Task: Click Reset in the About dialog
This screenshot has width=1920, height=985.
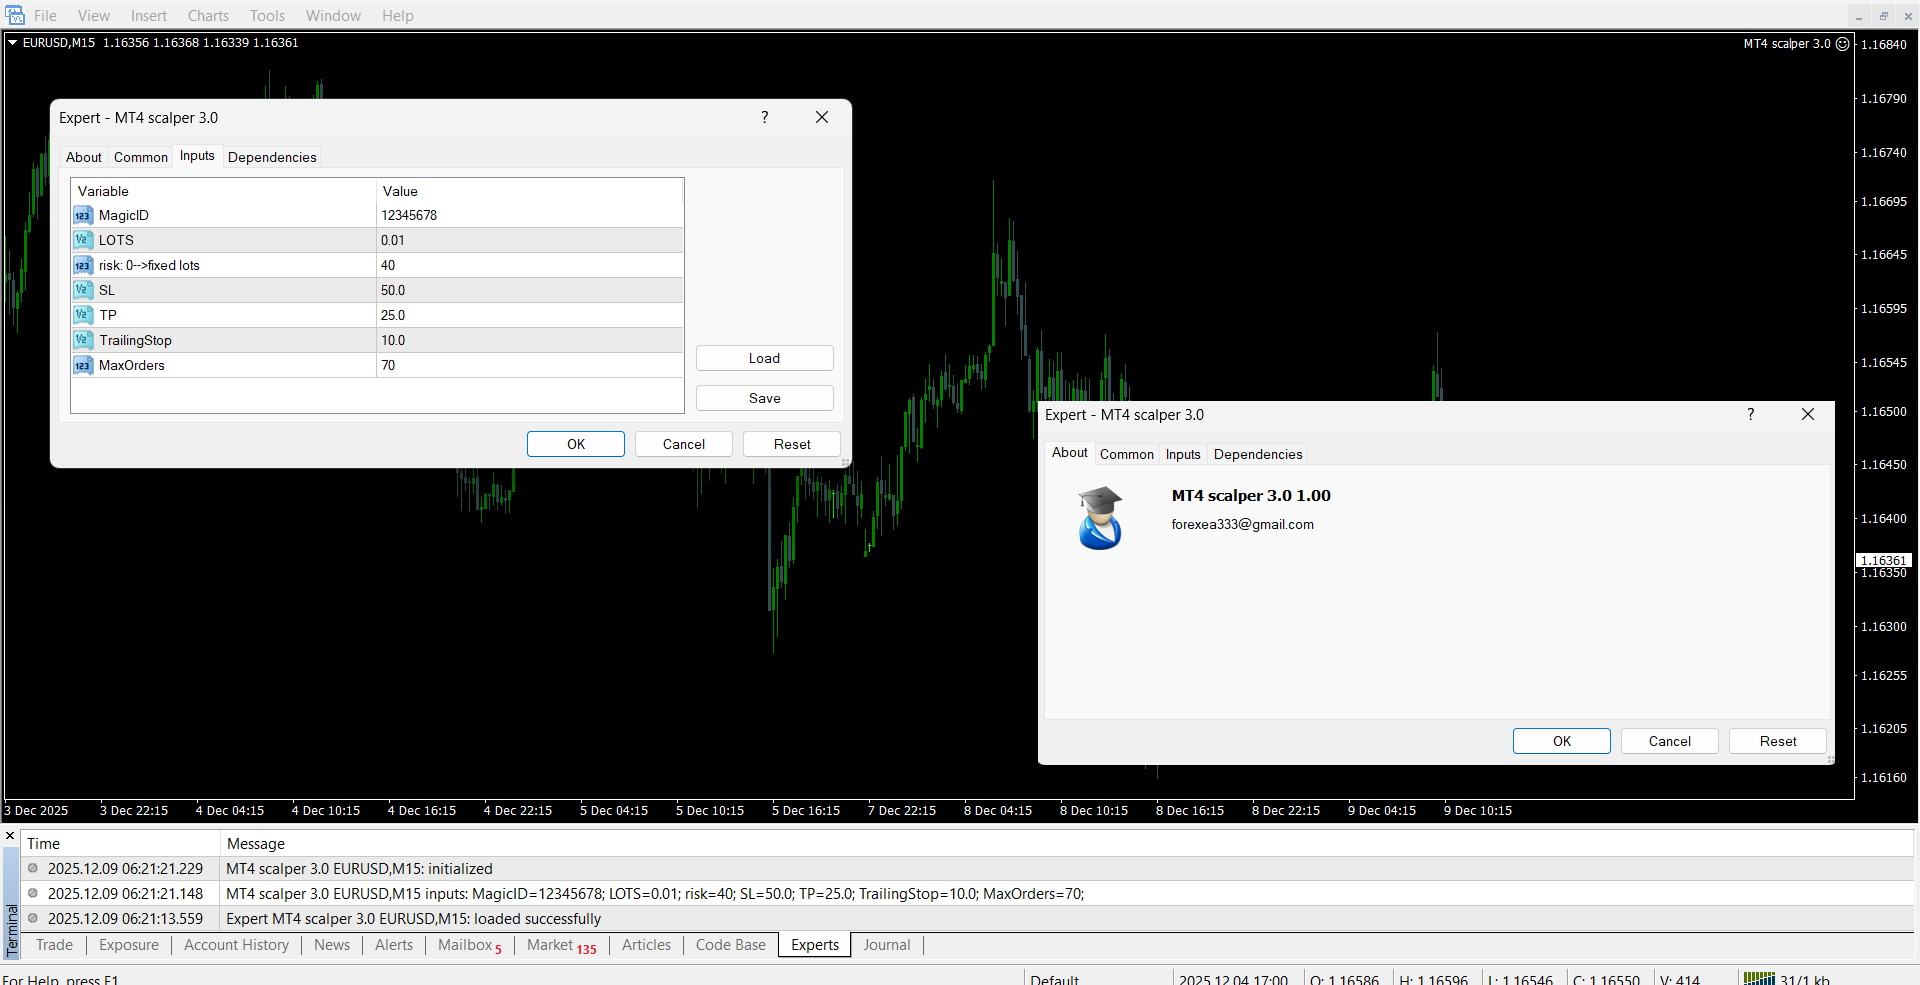Action: pos(1777,741)
